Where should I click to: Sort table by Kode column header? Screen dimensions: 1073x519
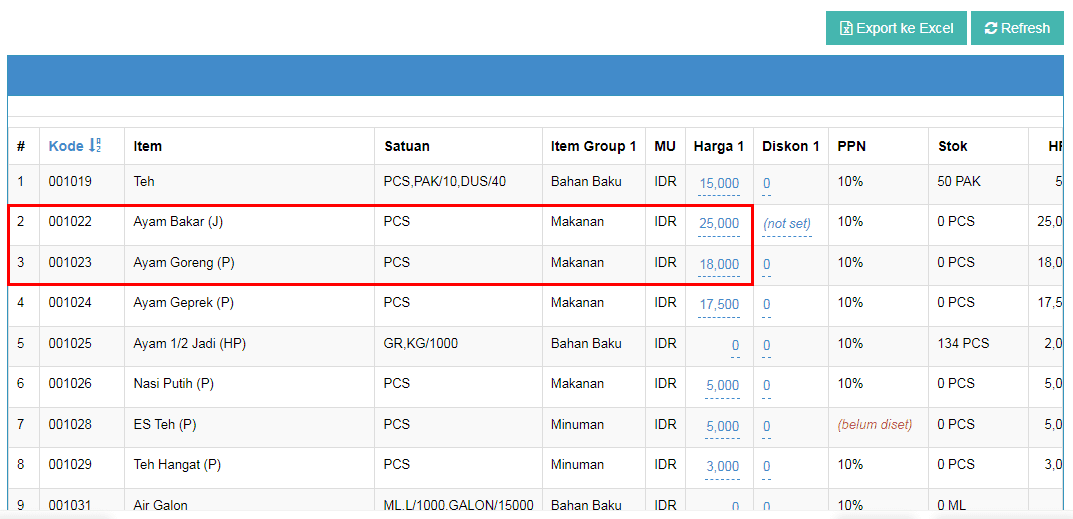(x=66, y=146)
